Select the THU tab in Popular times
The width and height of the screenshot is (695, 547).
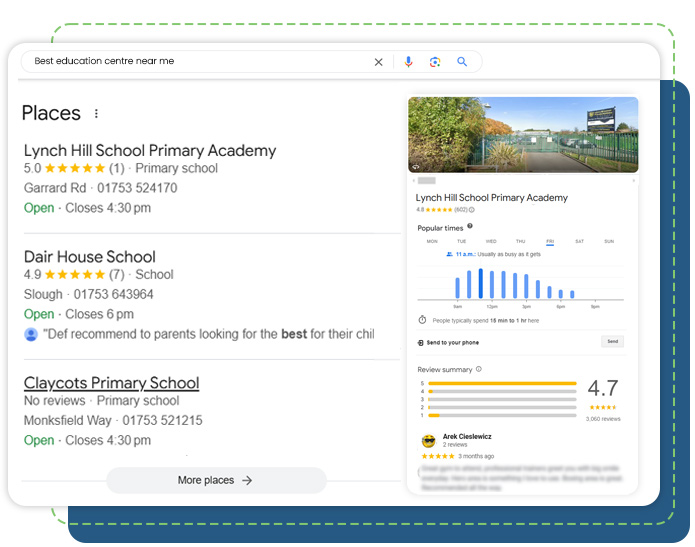520,242
